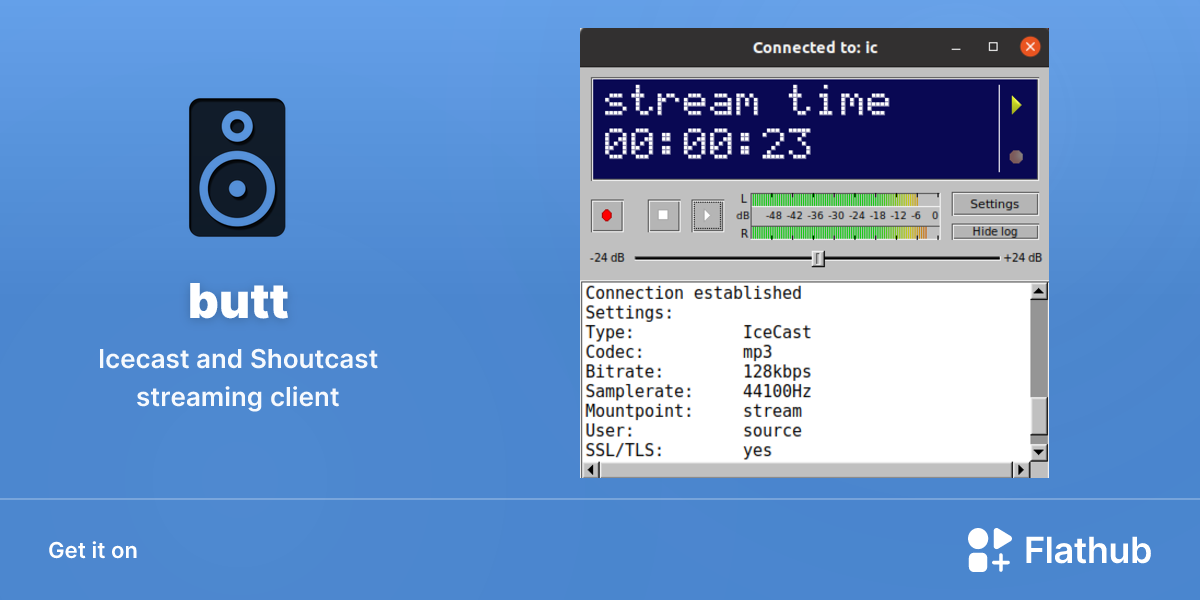
Task: Click the gain slider handle
Action: click(x=818, y=259)
